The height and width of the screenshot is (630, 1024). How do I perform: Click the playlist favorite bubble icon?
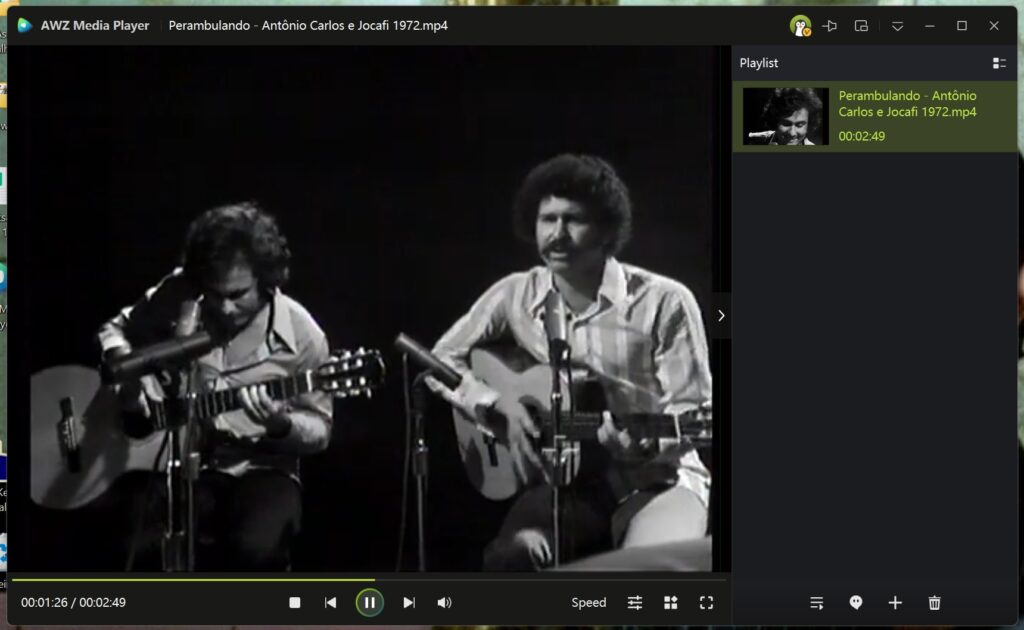coord(856,603)
